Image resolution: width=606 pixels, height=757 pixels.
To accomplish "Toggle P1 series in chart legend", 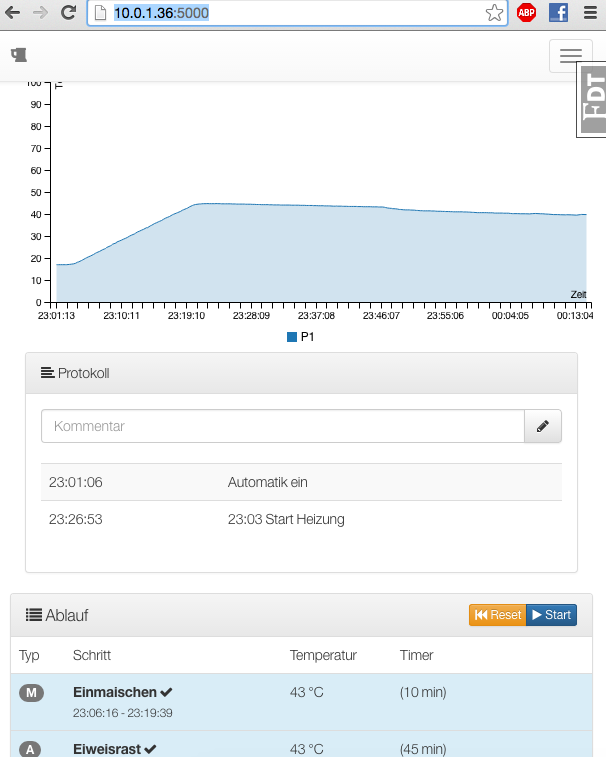I will pyautogui.click(x=301, y=337).
